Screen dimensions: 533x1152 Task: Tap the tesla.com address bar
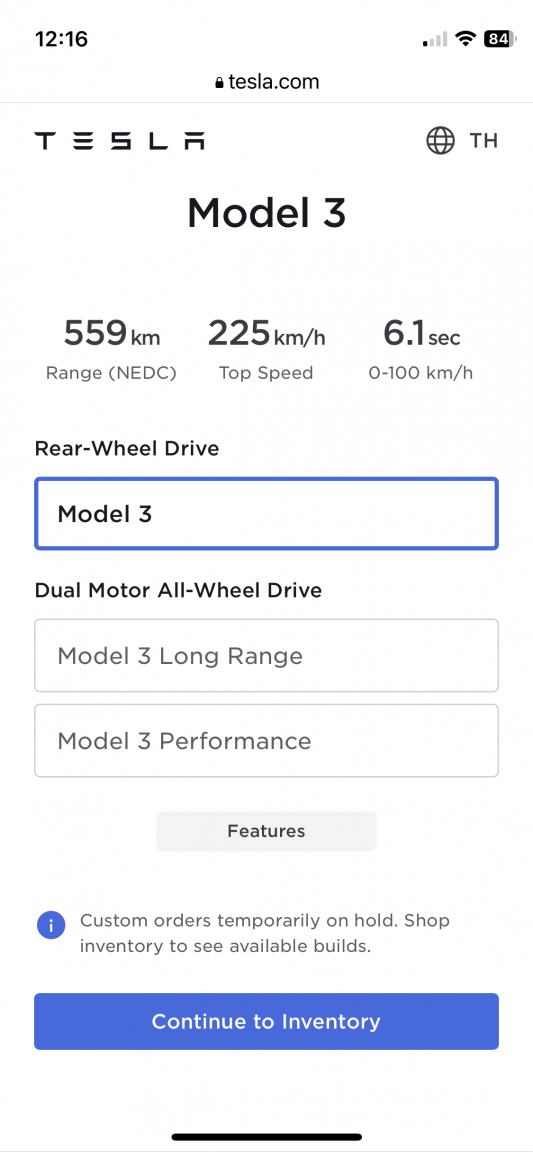266,82
